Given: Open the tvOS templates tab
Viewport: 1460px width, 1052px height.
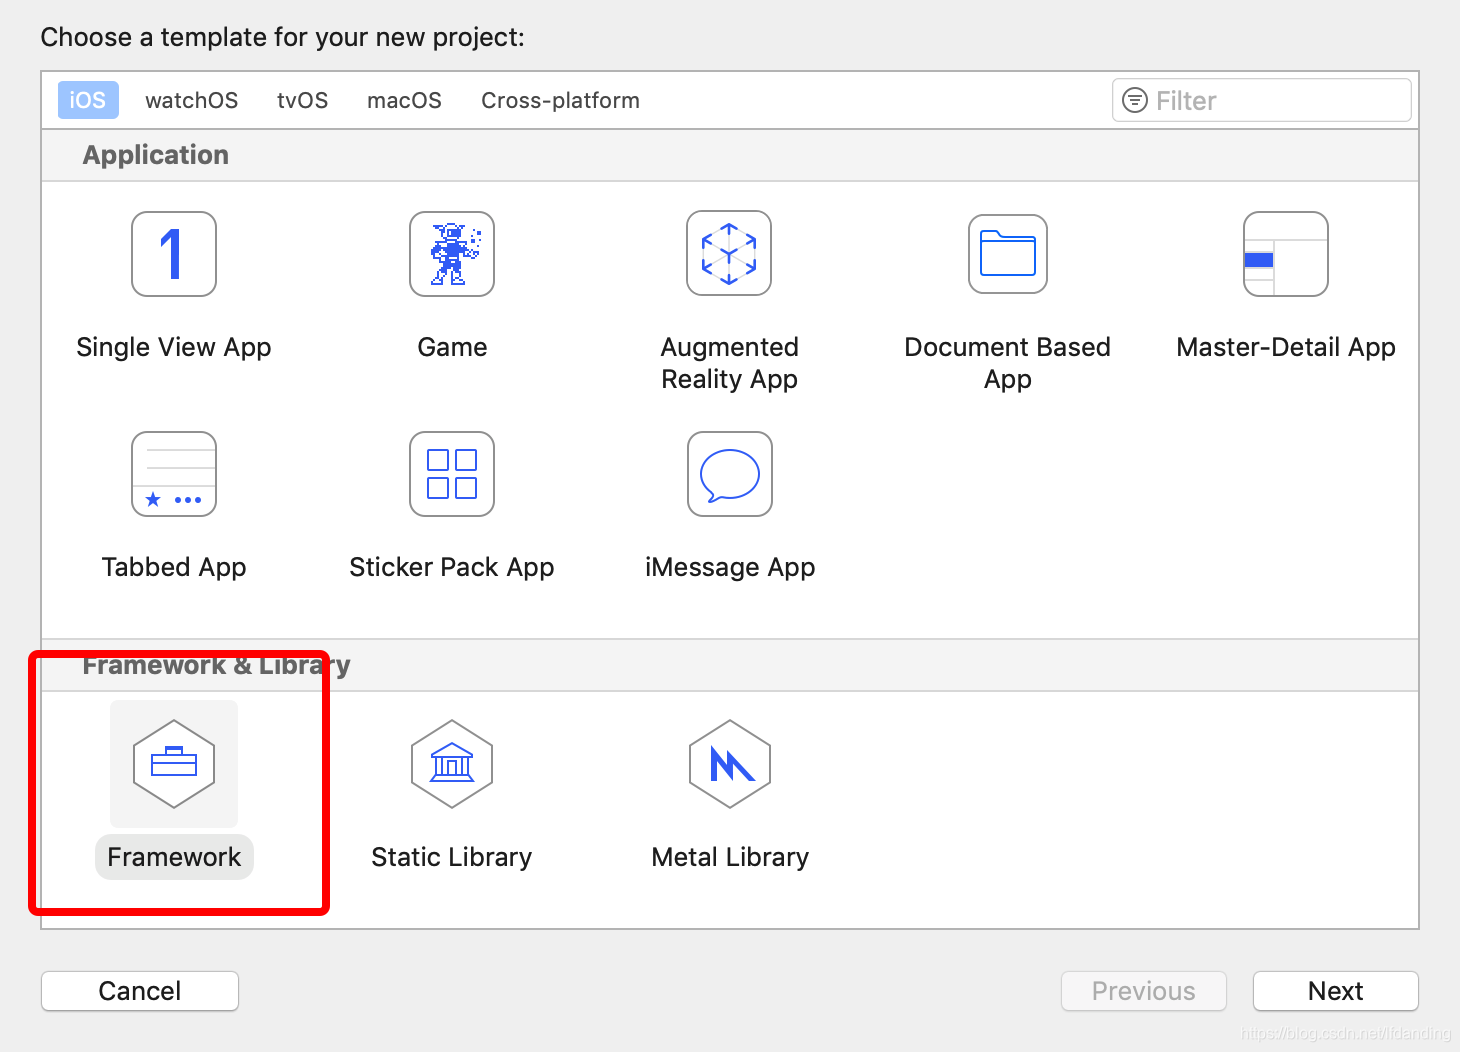Looking at the screenshot, I should [x=303, y=100].
